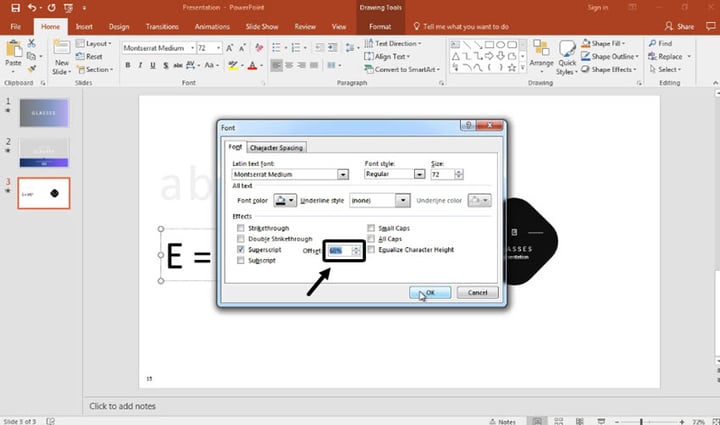
Task: Open the File menu
Action: point(16,27)
